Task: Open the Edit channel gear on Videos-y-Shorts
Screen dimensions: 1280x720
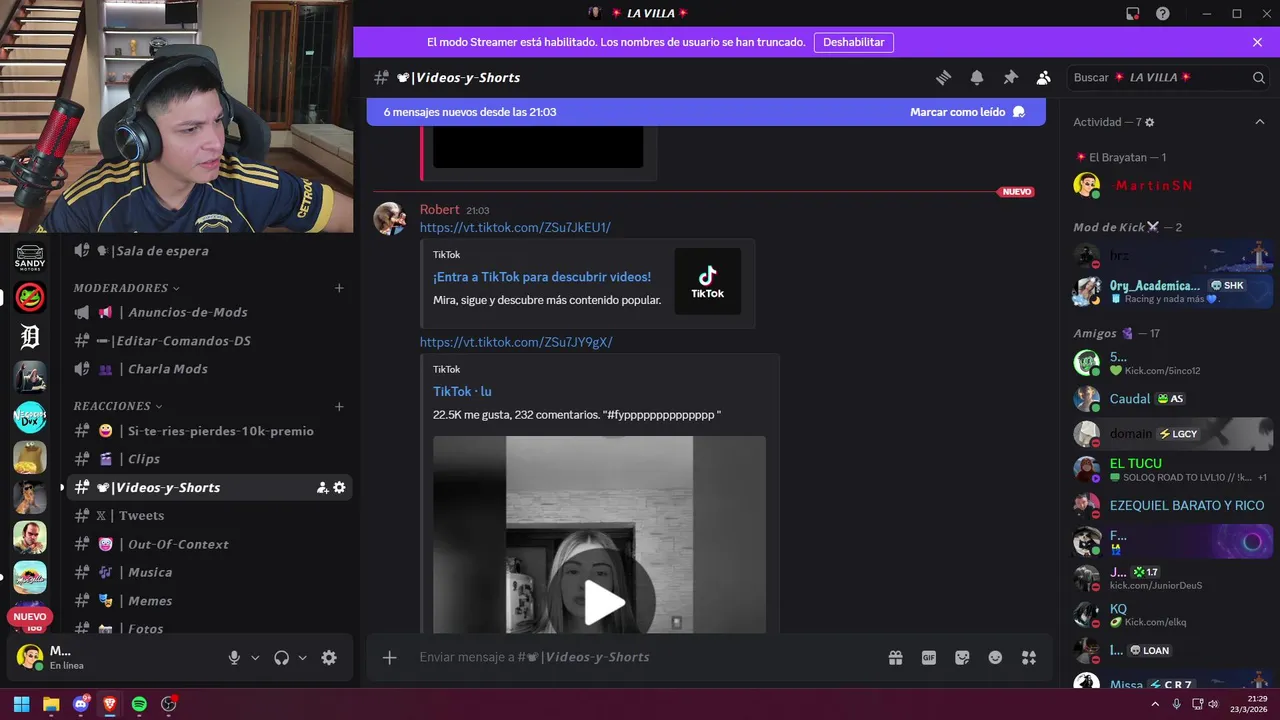Action: coord(339,488)
